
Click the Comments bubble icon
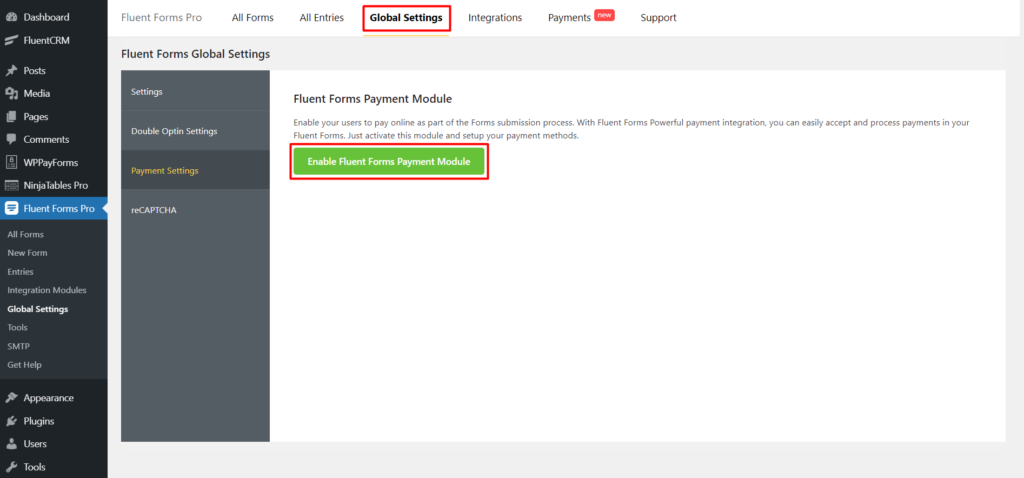(11, 140)
